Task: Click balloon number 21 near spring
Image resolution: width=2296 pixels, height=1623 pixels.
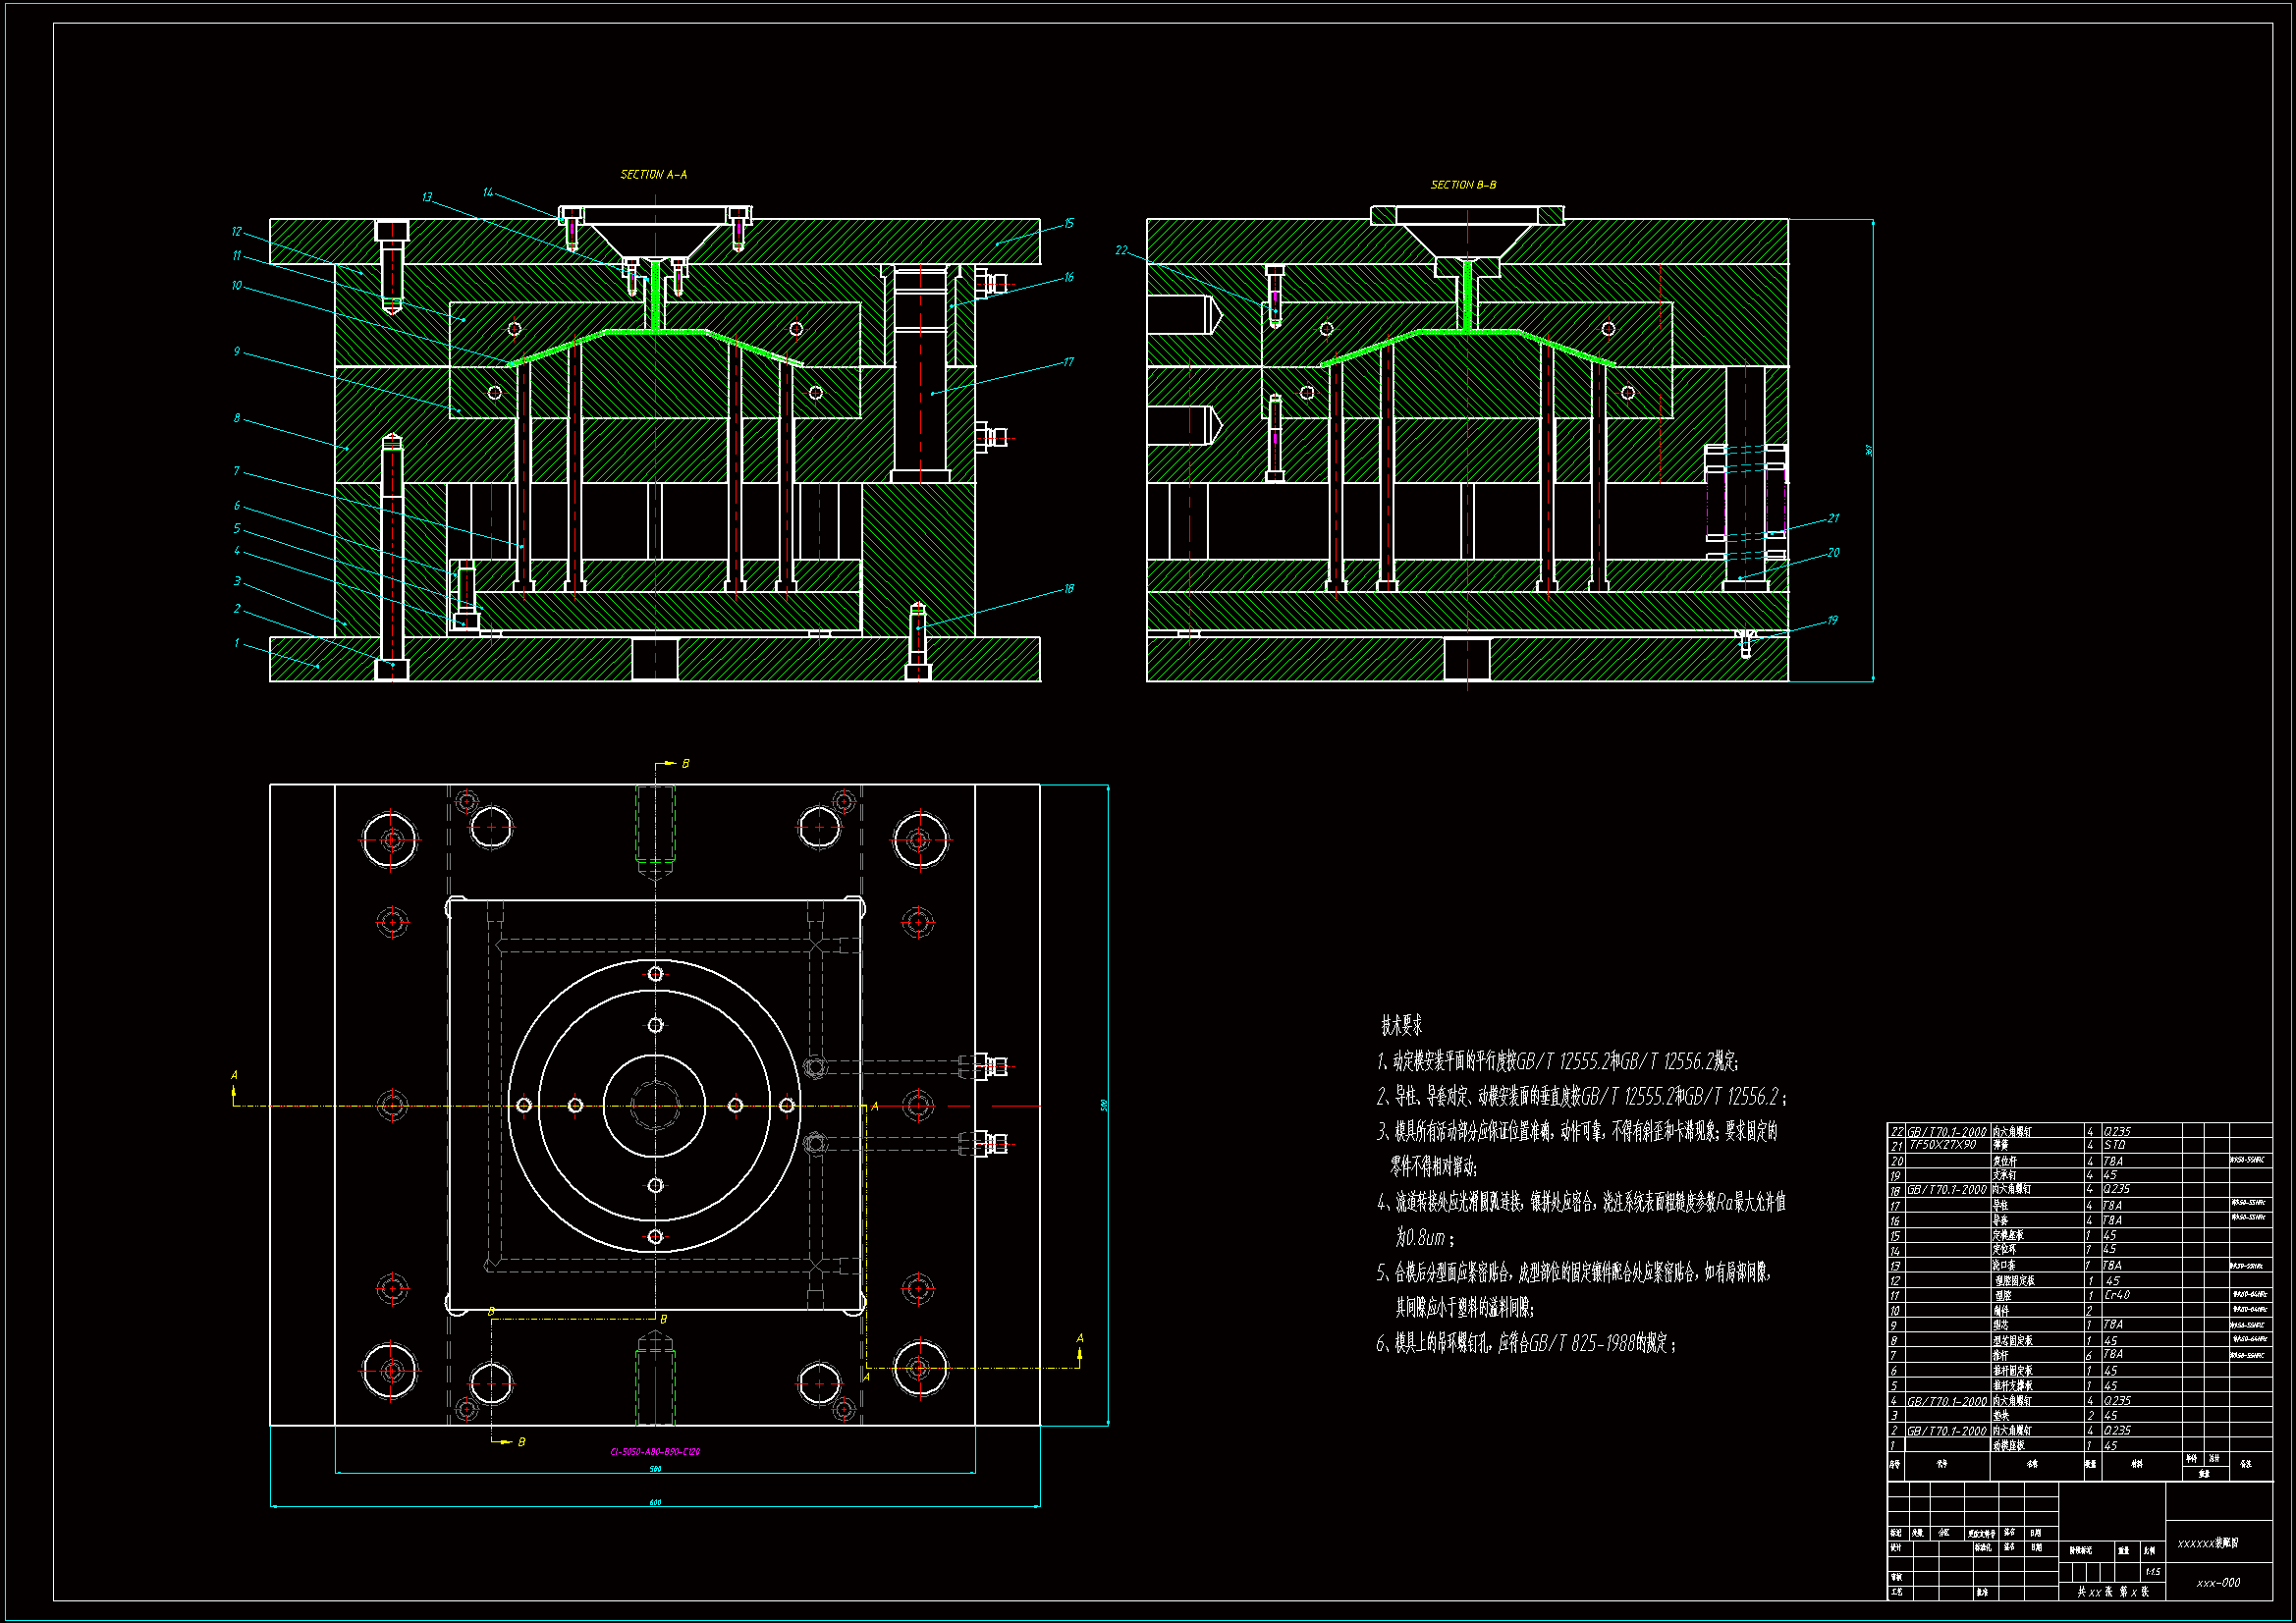Action: (x=1833, y=518)
